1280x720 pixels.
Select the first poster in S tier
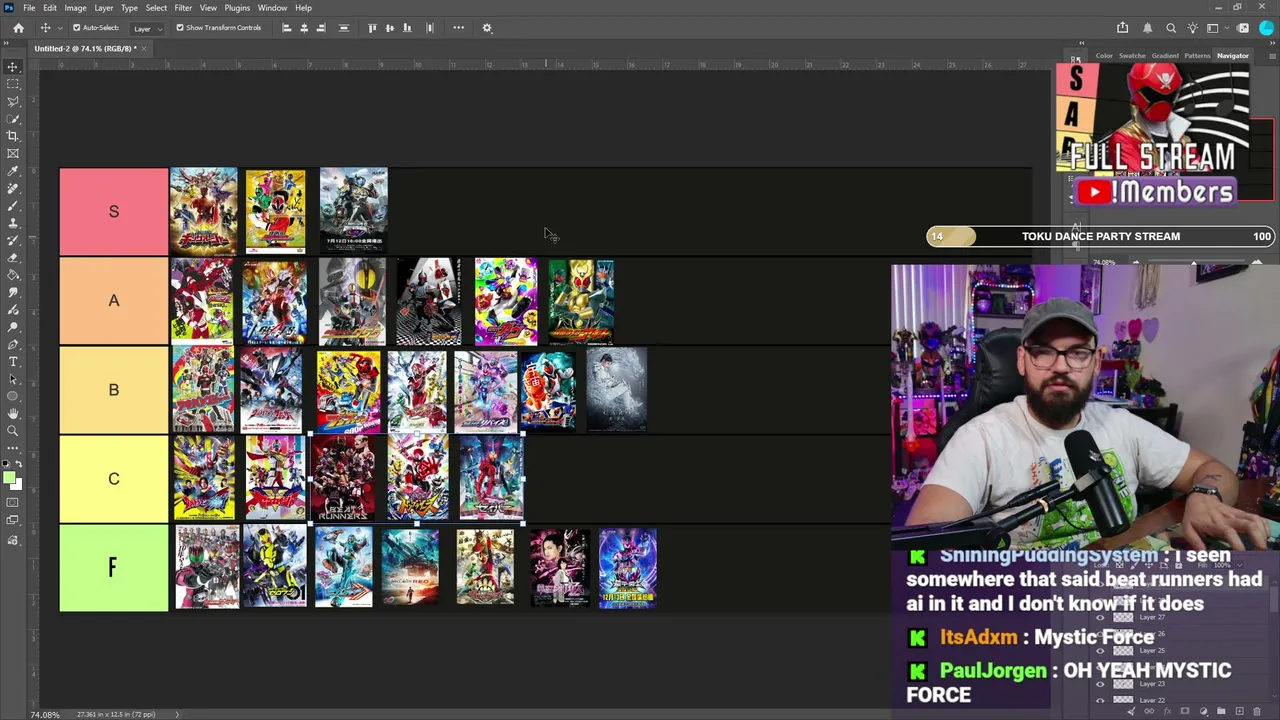204,210
